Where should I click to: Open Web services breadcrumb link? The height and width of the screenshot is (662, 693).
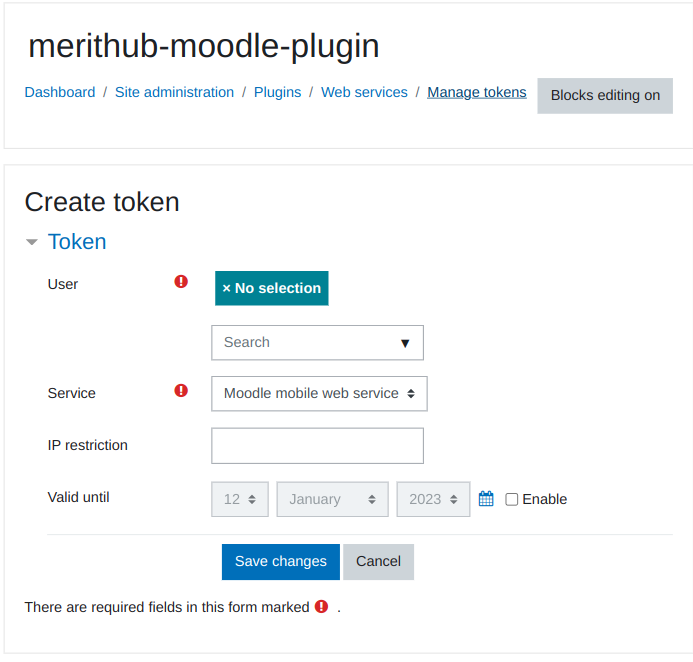[364, 92]
